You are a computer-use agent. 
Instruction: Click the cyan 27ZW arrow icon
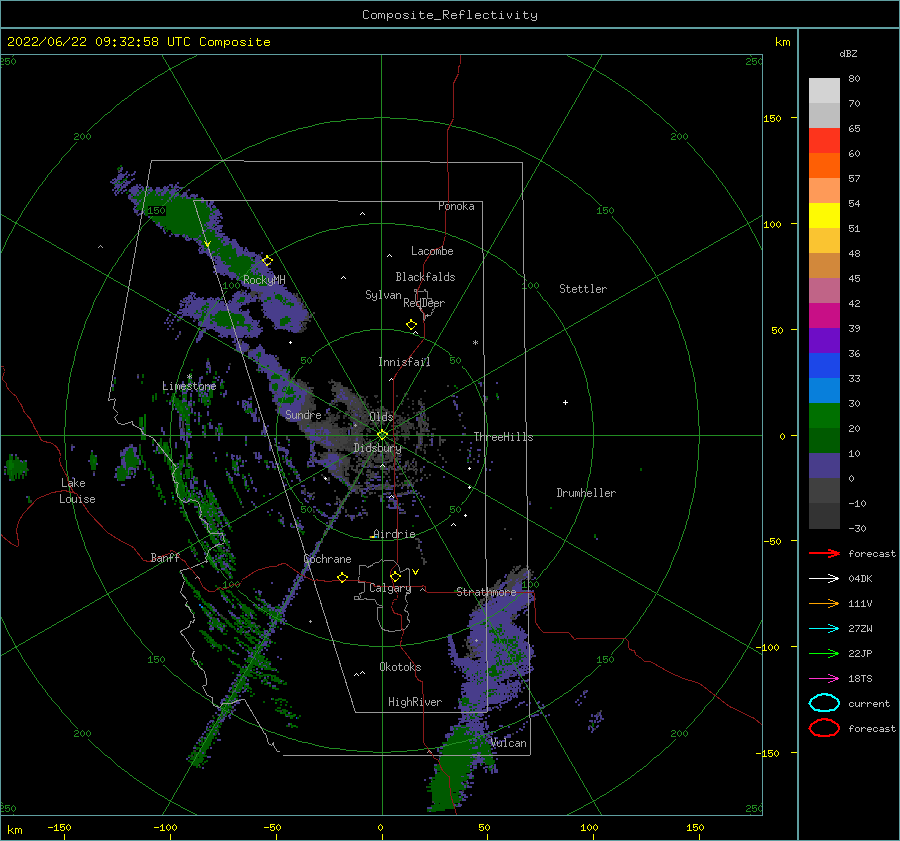coord(824,629)
